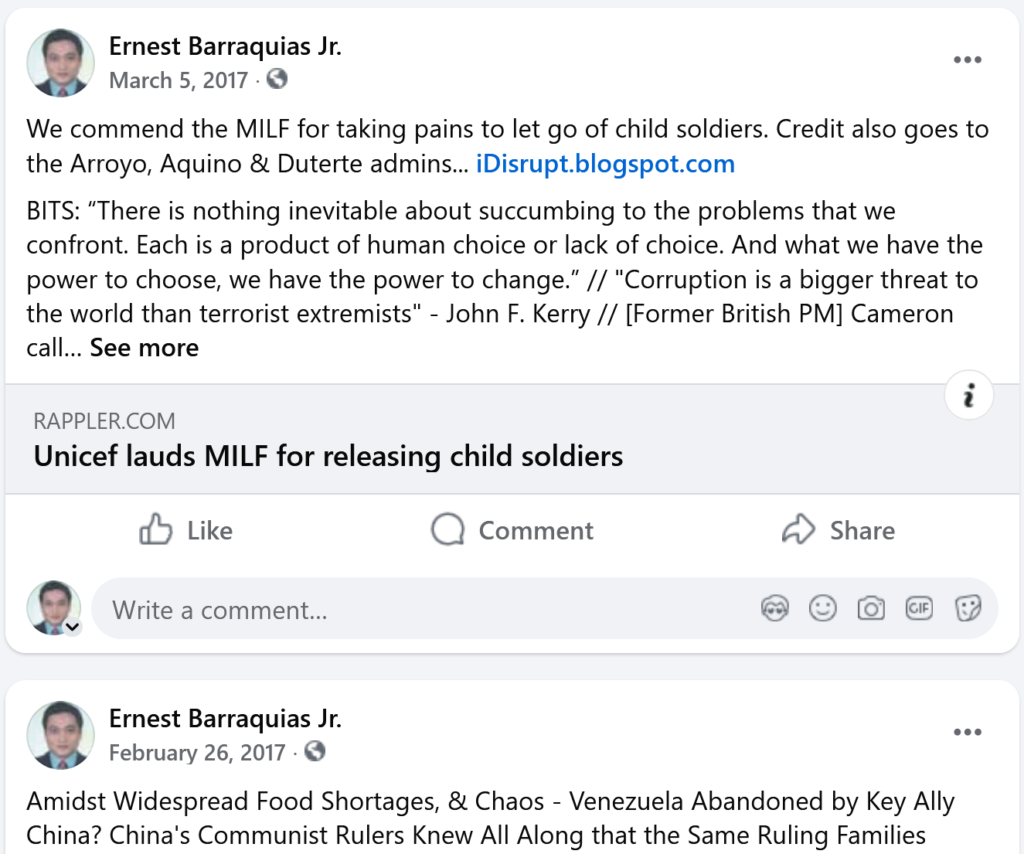Click the link info 'i' icon

coord(968,397)
